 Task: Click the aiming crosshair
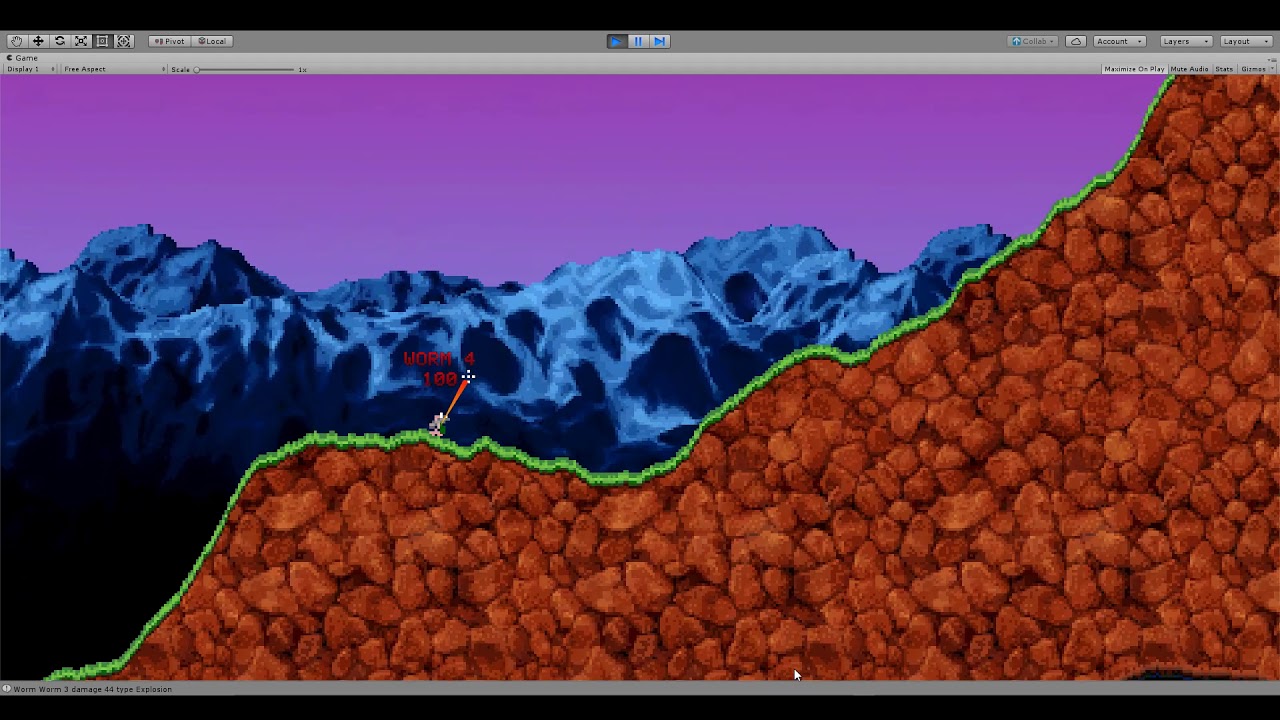[468, 377]
